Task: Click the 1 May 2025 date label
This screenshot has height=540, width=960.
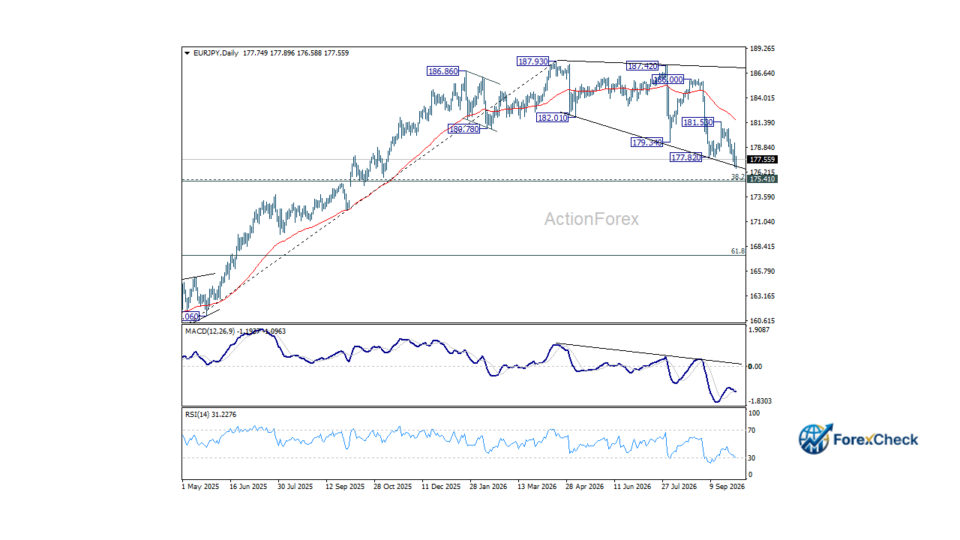Action: point(200,487)
